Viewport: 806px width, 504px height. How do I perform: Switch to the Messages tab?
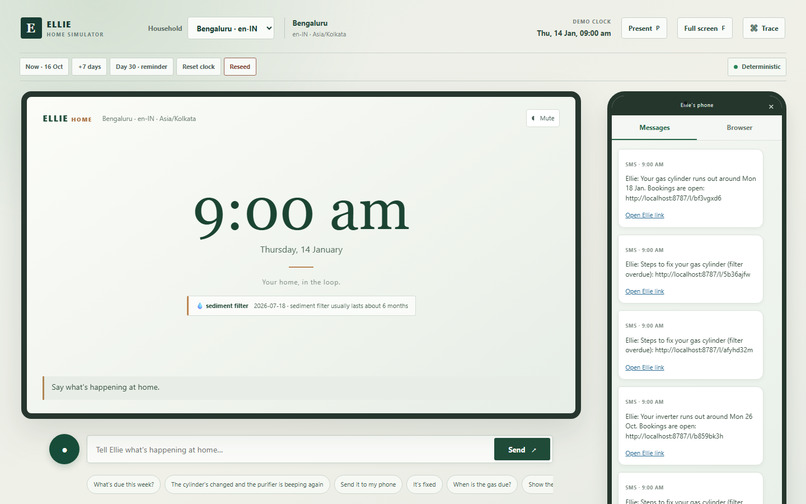point(654,128)
